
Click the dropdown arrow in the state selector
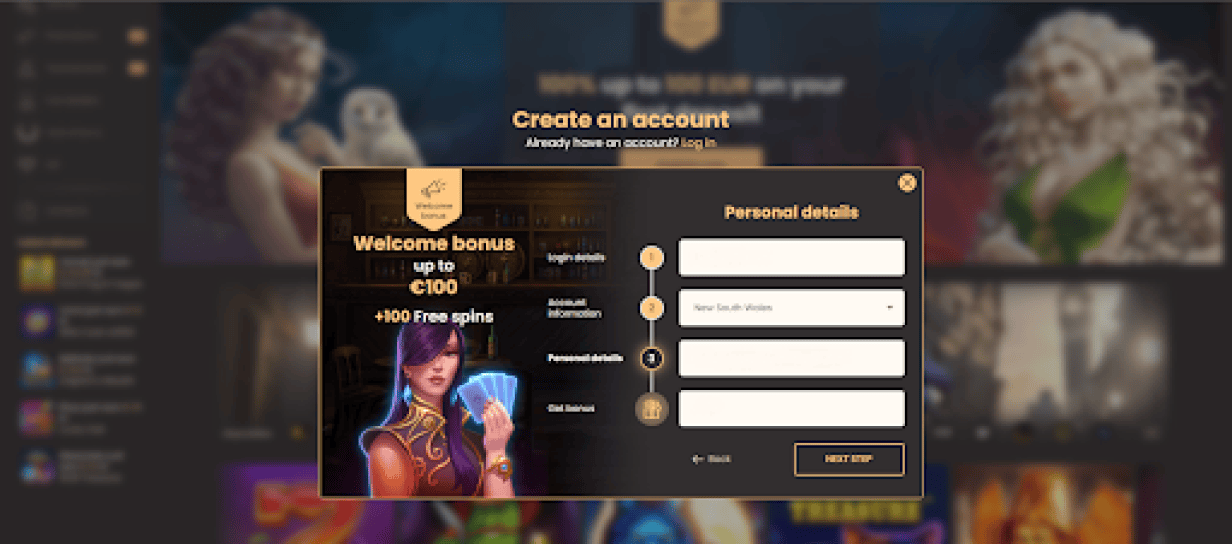(889, 308)
